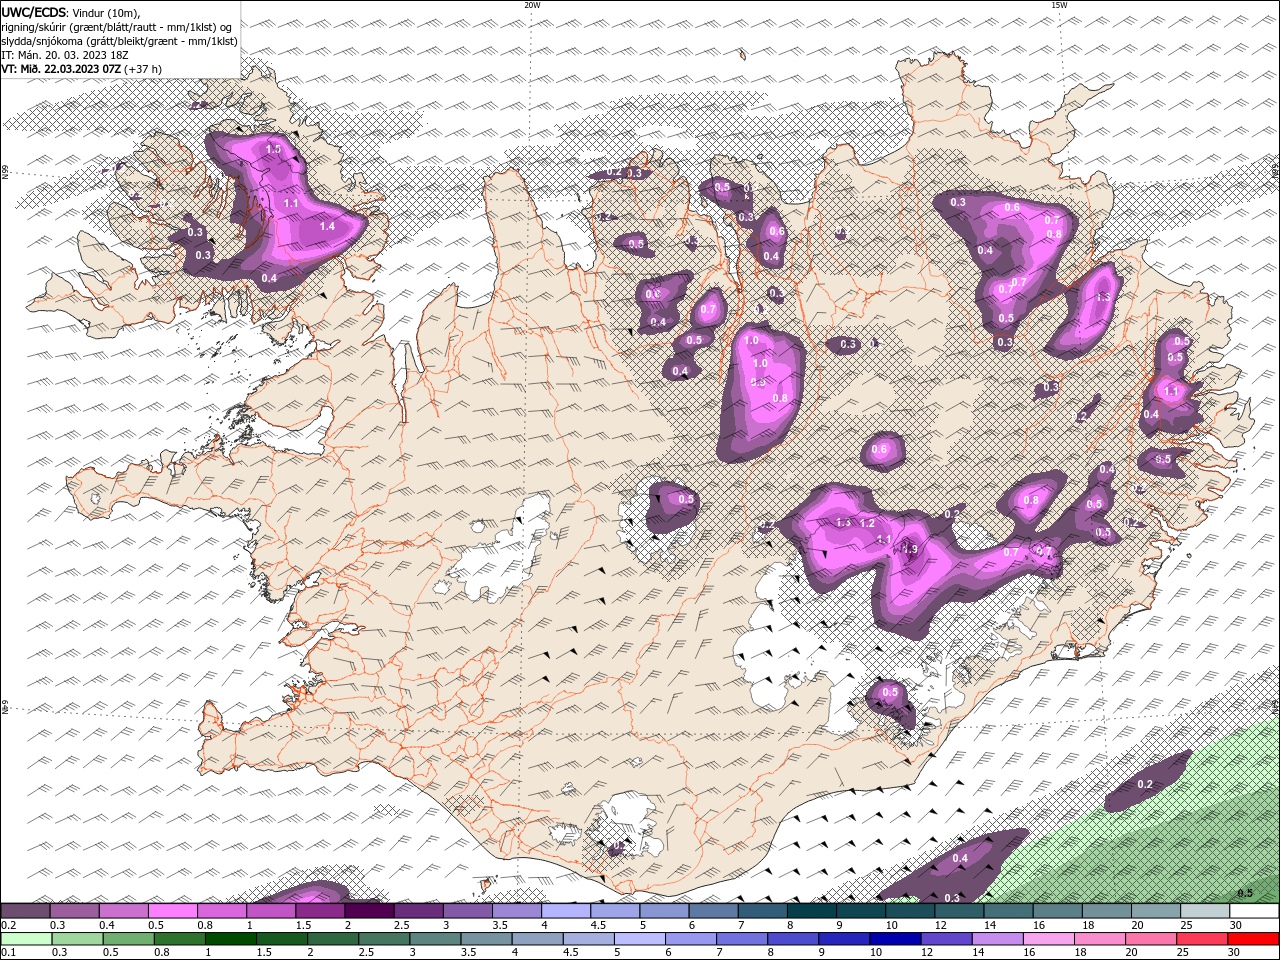Select the light grey 25 swatch, upper legend

click(1205, 911)
